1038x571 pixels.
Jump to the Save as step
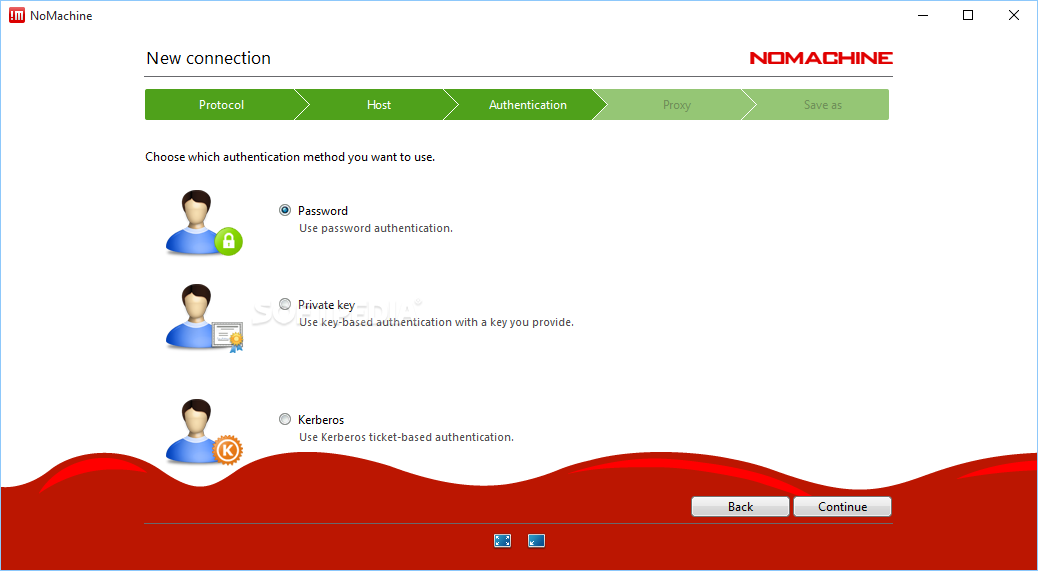[823, 105]
